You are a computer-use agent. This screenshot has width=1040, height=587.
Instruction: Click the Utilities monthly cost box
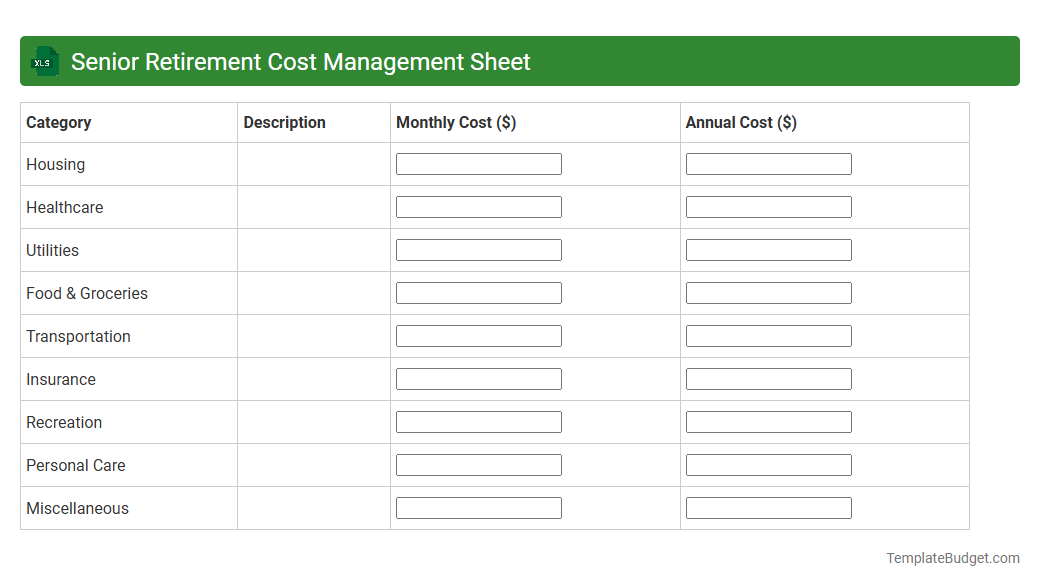478,249
